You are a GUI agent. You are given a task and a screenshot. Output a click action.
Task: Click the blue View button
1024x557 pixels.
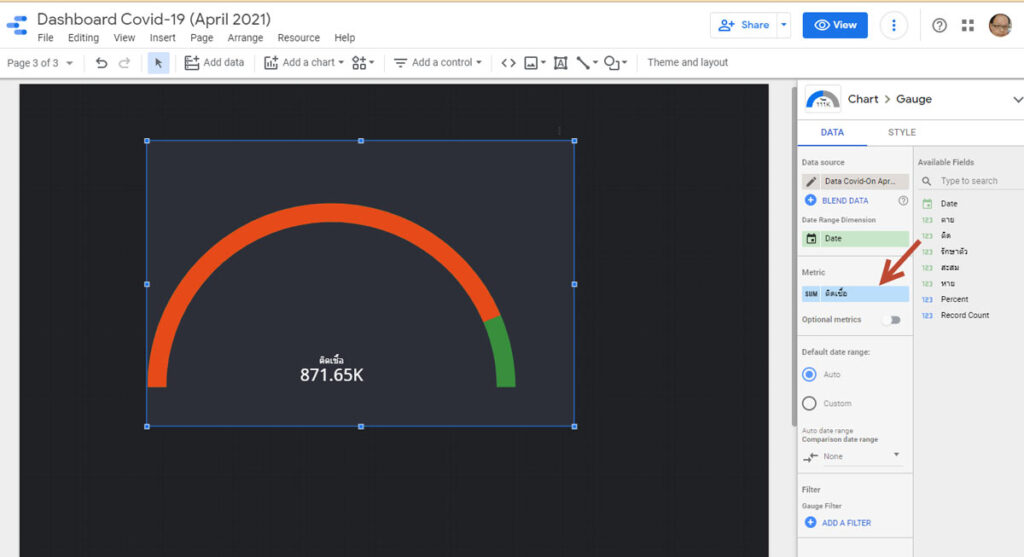click(x=835, y=25)
